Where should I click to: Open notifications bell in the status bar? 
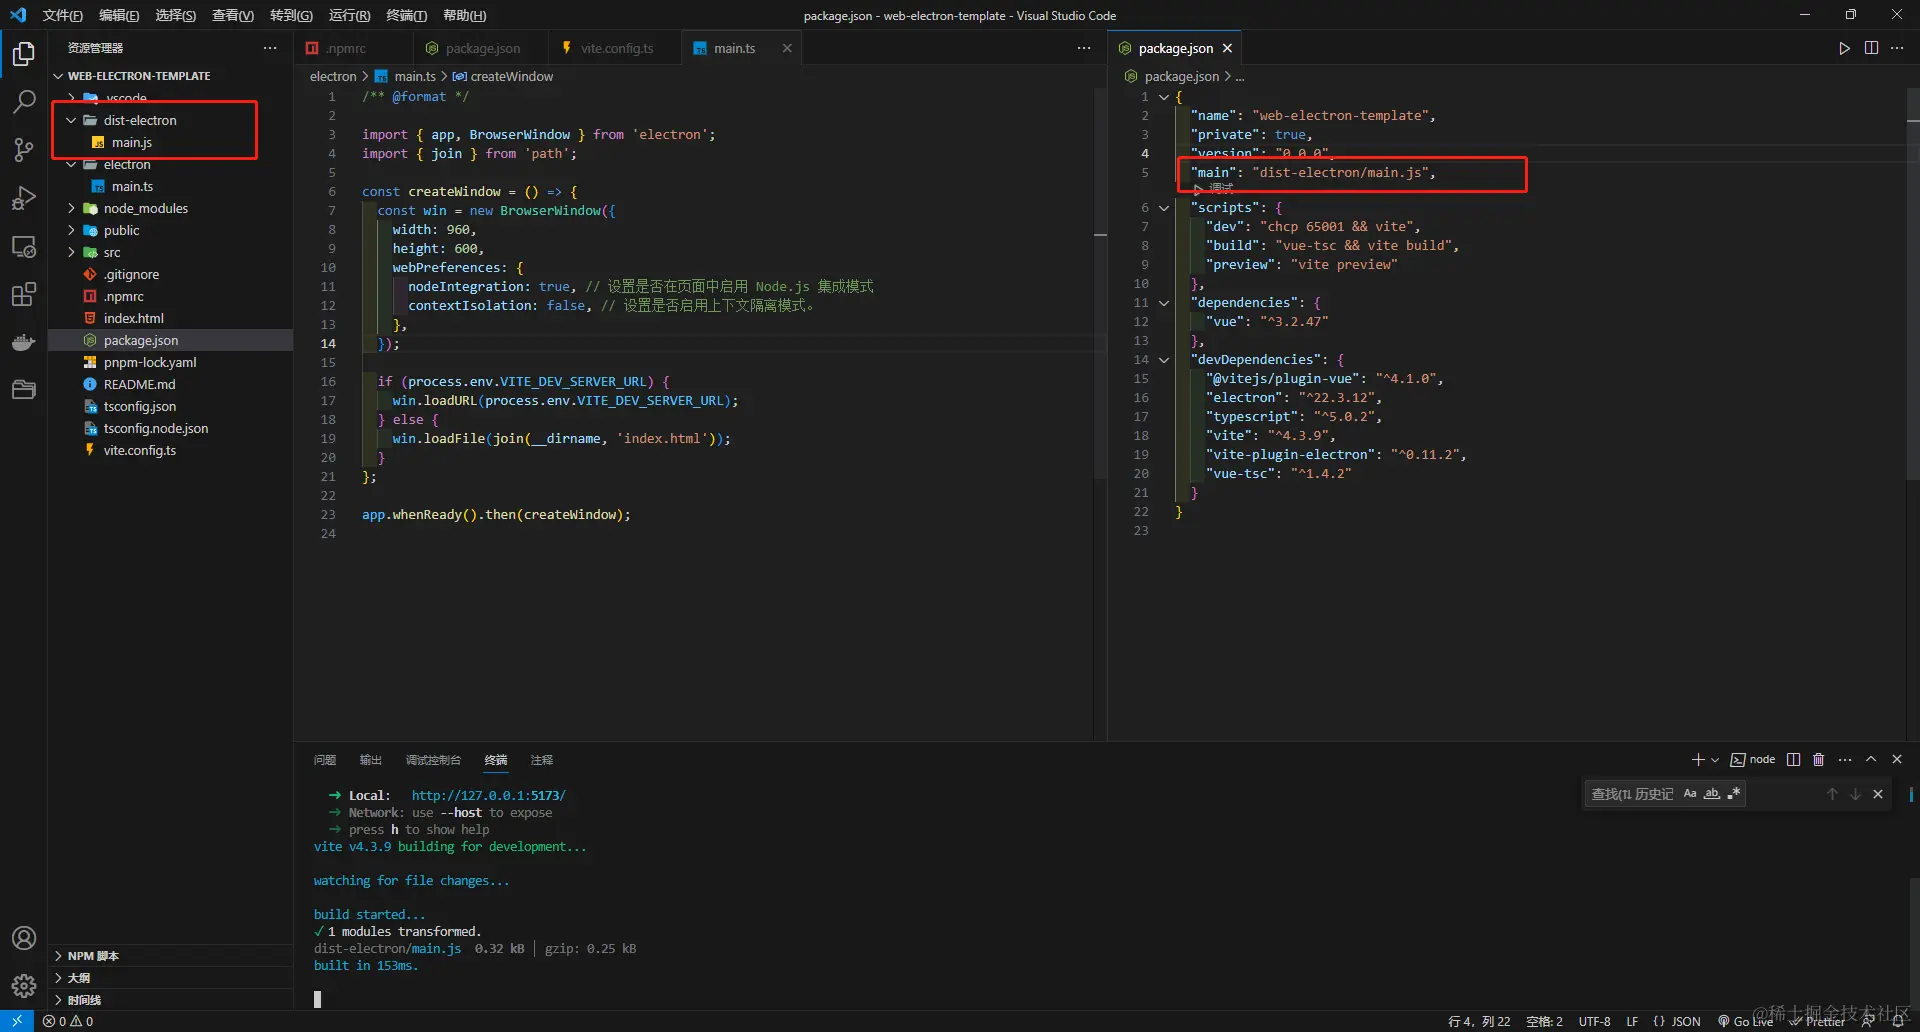pos(1898,1021)
